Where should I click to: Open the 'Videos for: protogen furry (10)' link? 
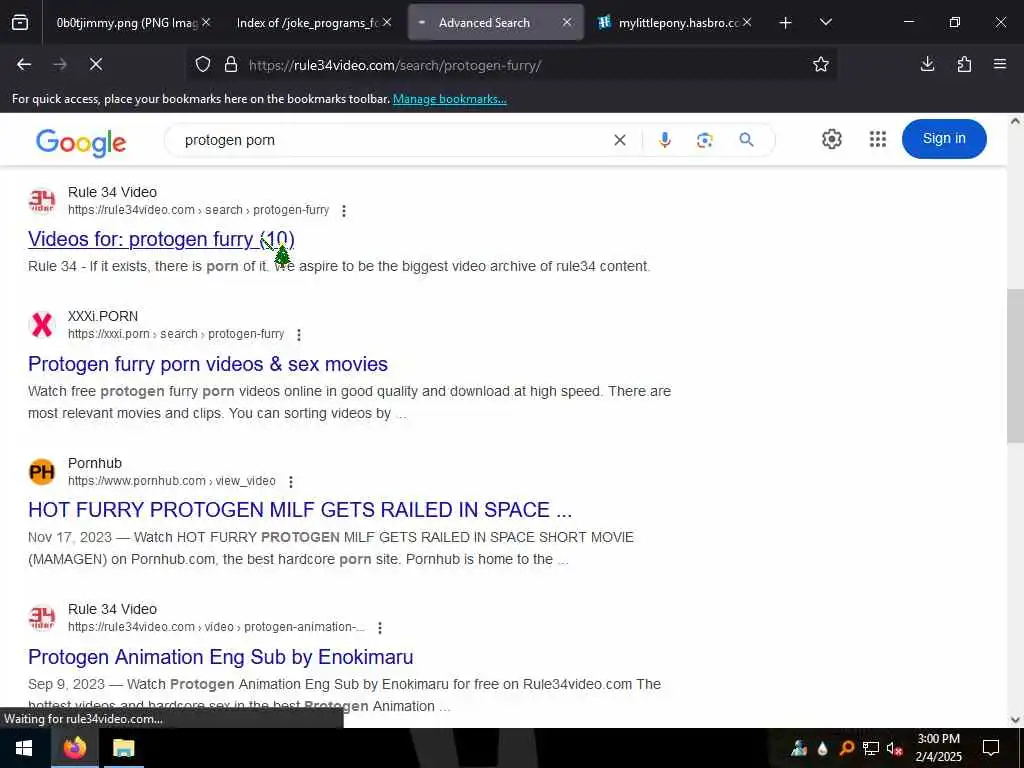click(x=161, y=240)
